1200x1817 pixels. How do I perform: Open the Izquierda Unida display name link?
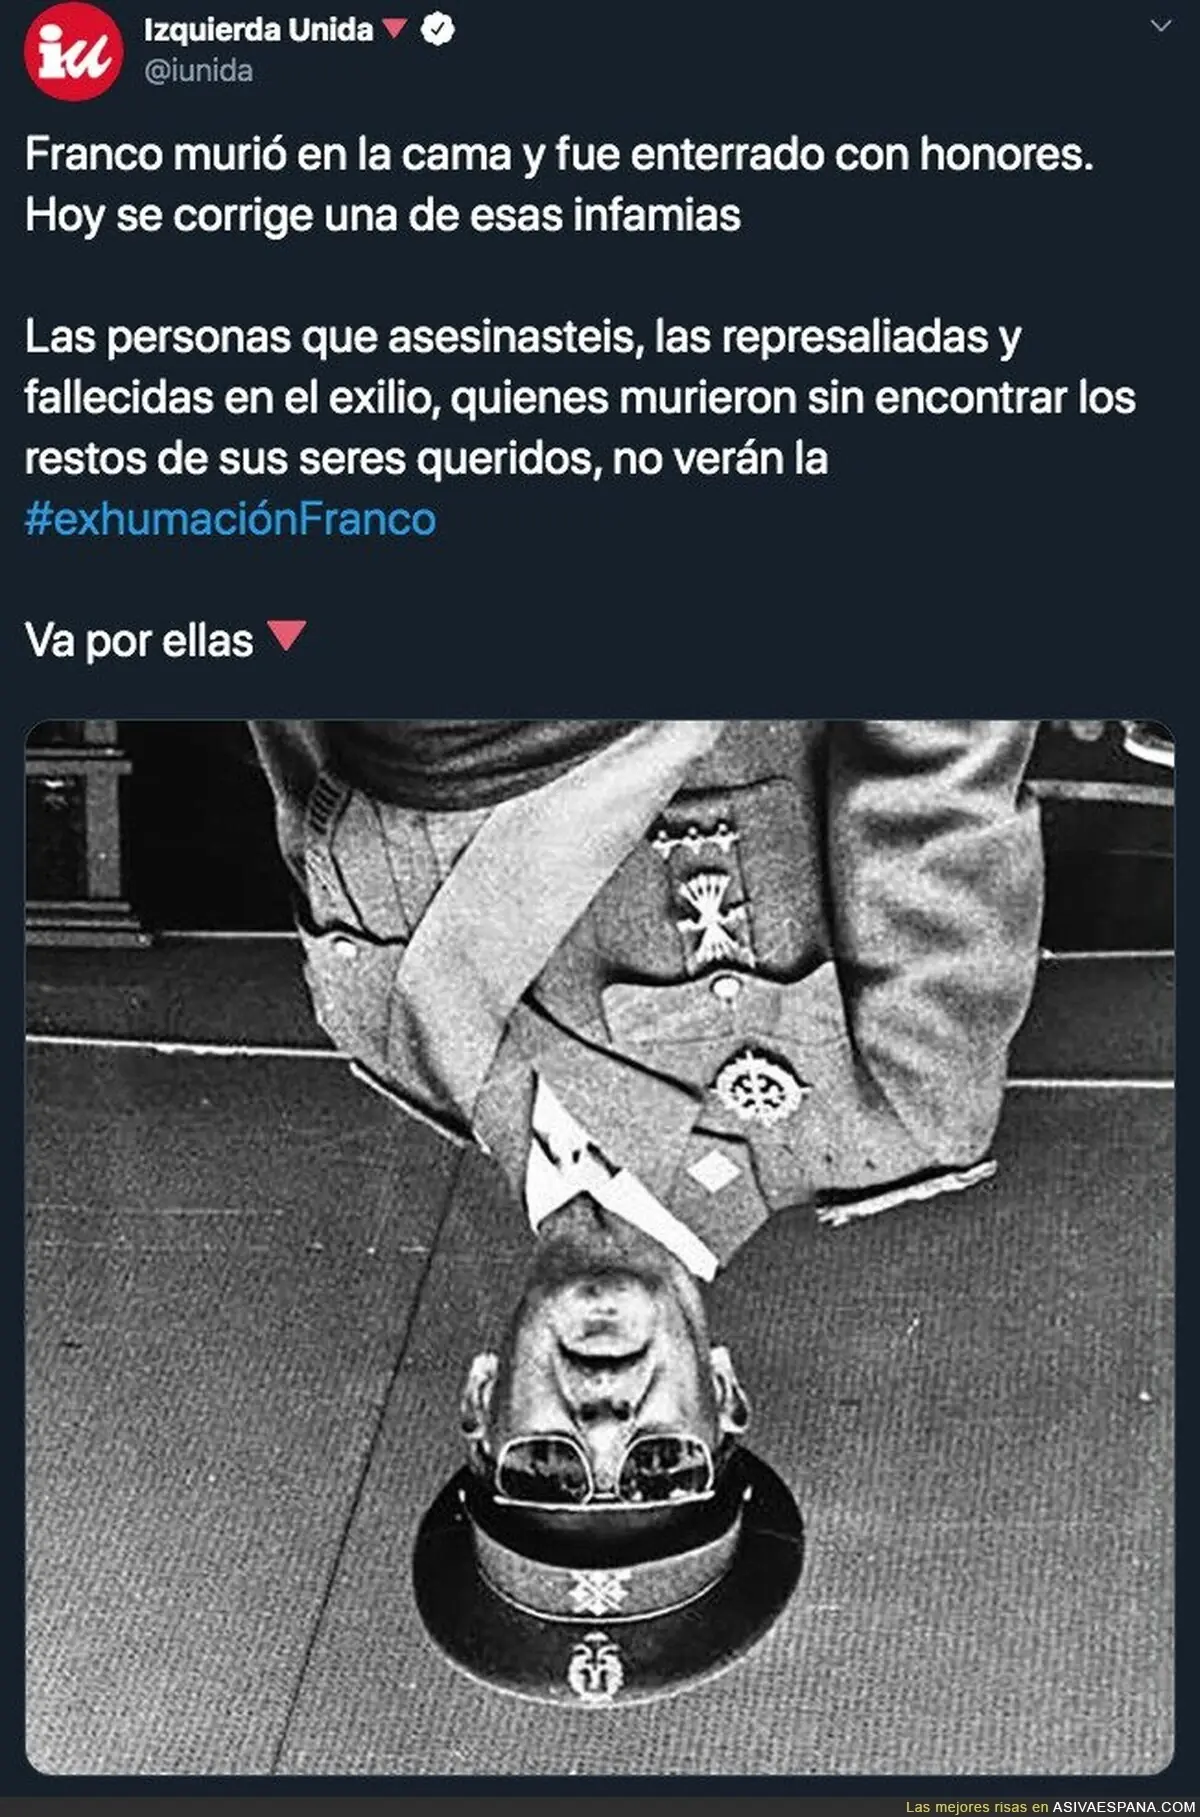259,30
